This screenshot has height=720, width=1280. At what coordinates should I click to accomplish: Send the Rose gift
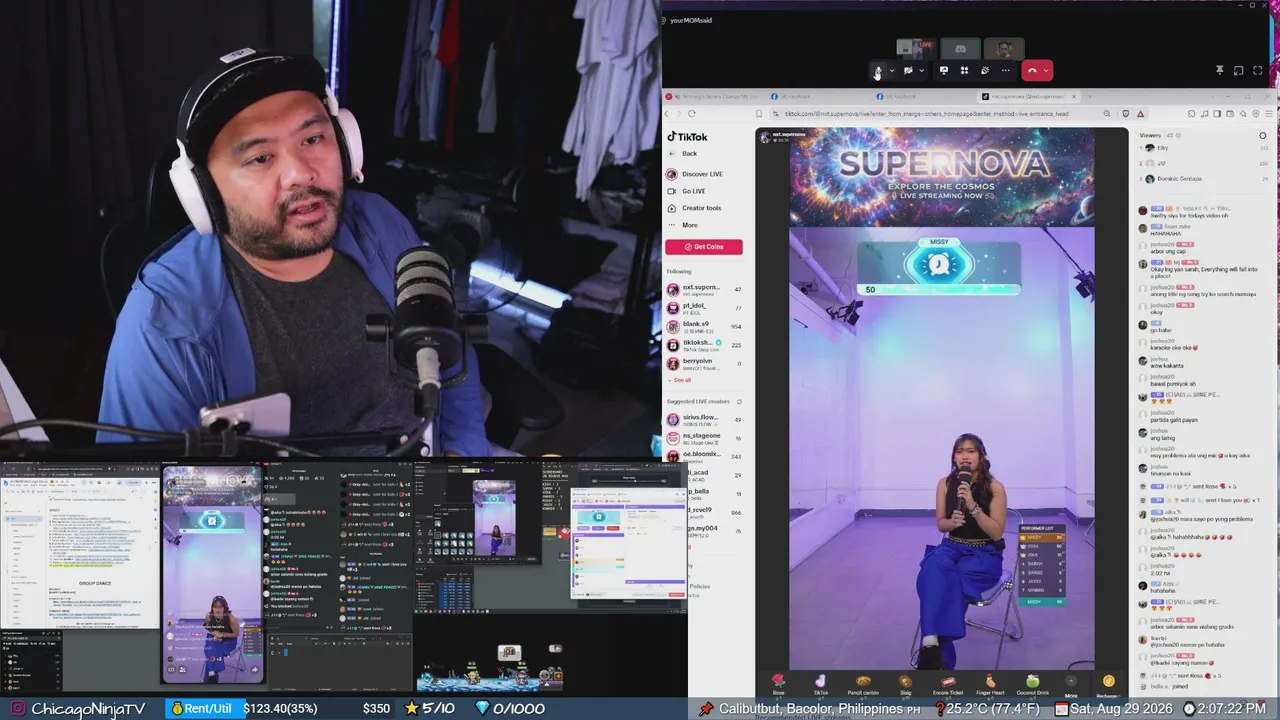(778, 684)
